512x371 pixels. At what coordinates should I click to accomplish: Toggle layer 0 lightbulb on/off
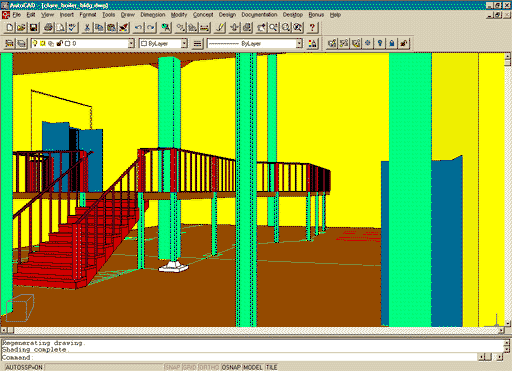pyautogui.click(x=35, y=43)
